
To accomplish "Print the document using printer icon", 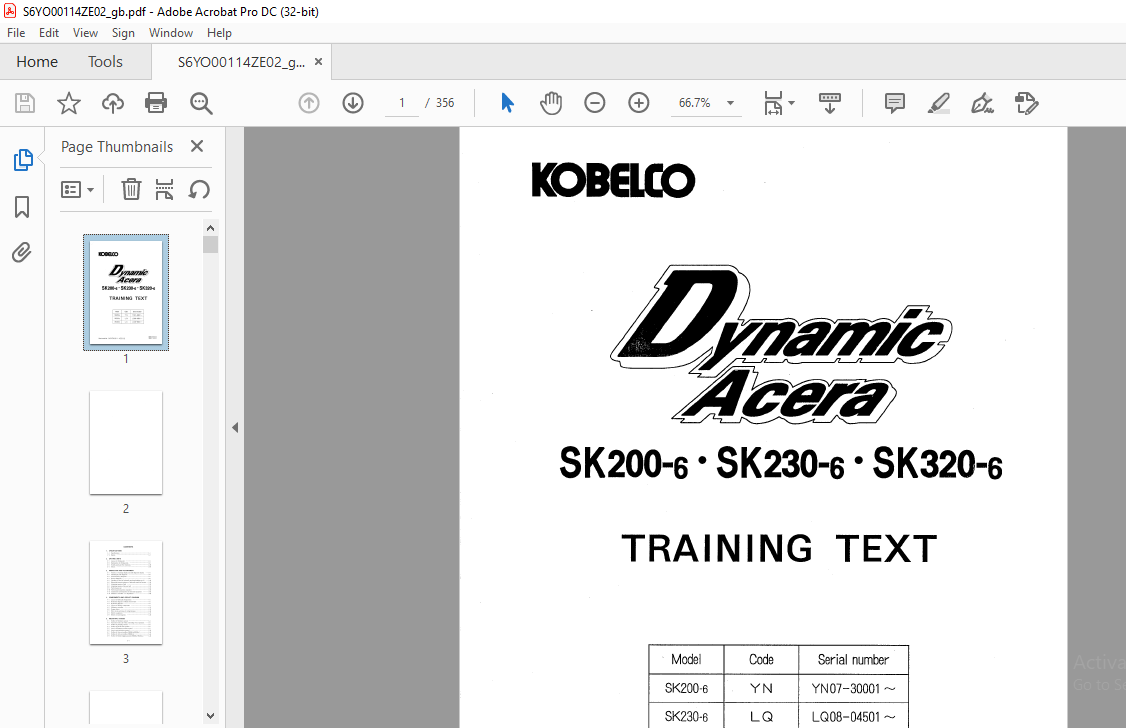I will click(x=156, y=103).
